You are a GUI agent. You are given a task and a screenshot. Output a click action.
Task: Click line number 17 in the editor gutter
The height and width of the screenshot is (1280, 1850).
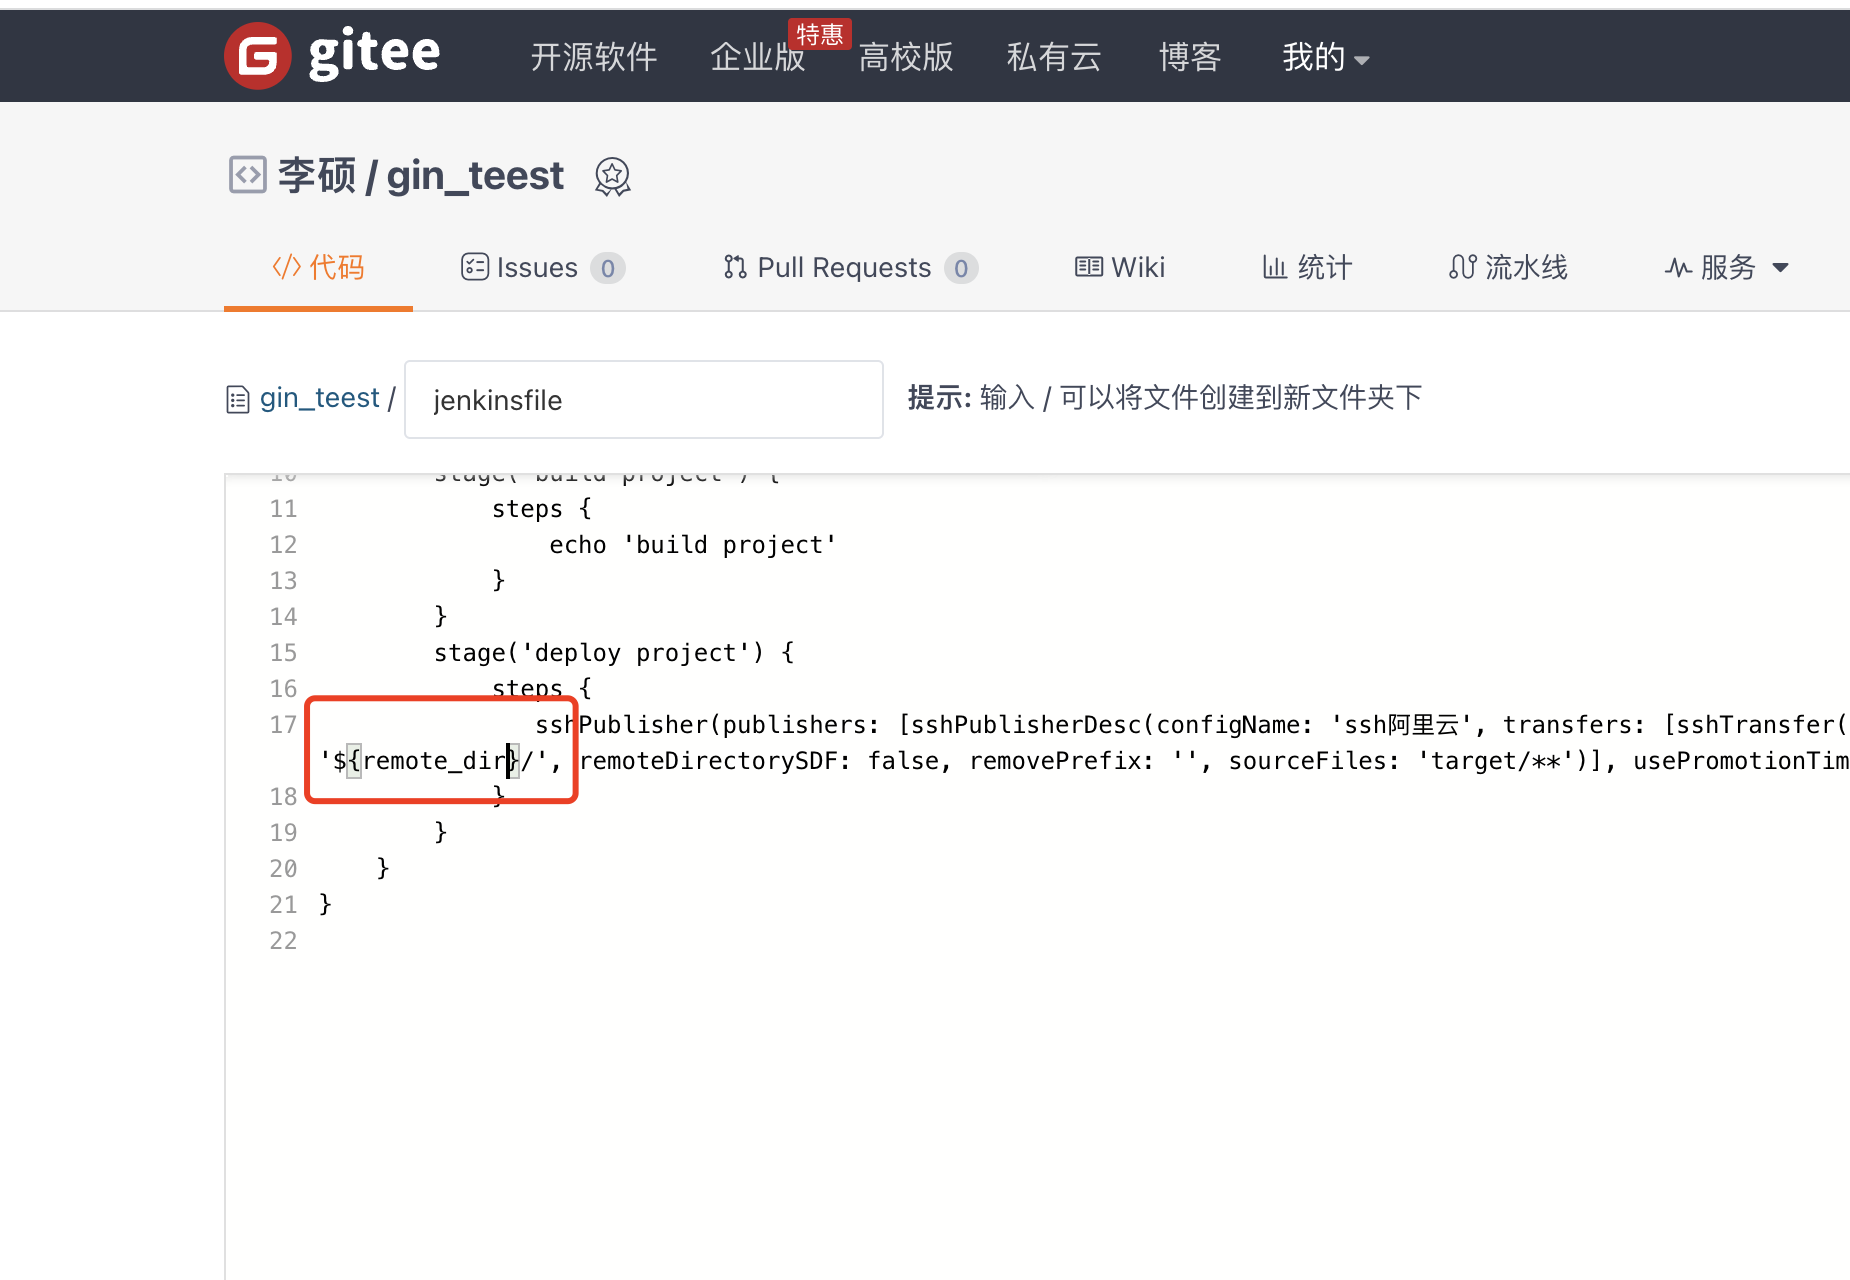pos(284,725)
